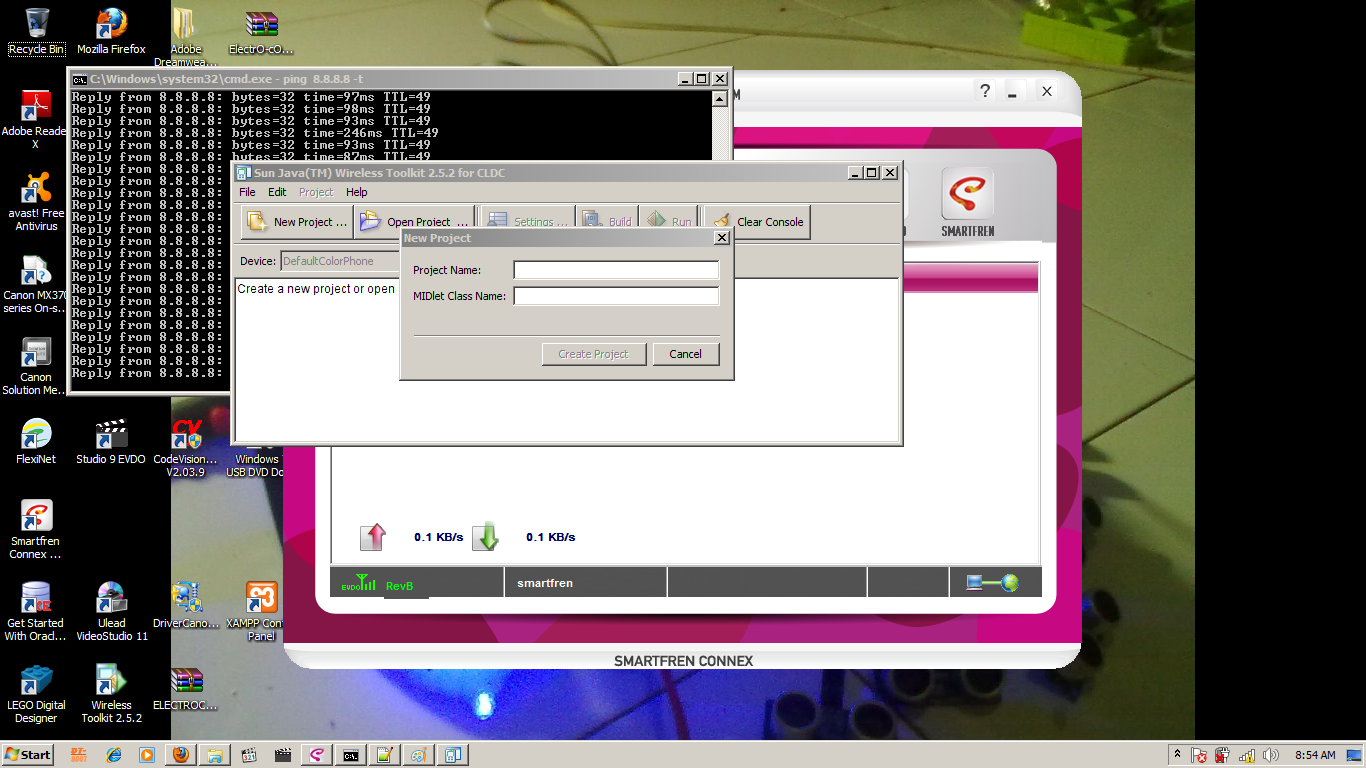Click the download arrow icon in Smartfren Connex
This screenshot has height=768, width=1366.
[x=485, y=537]
